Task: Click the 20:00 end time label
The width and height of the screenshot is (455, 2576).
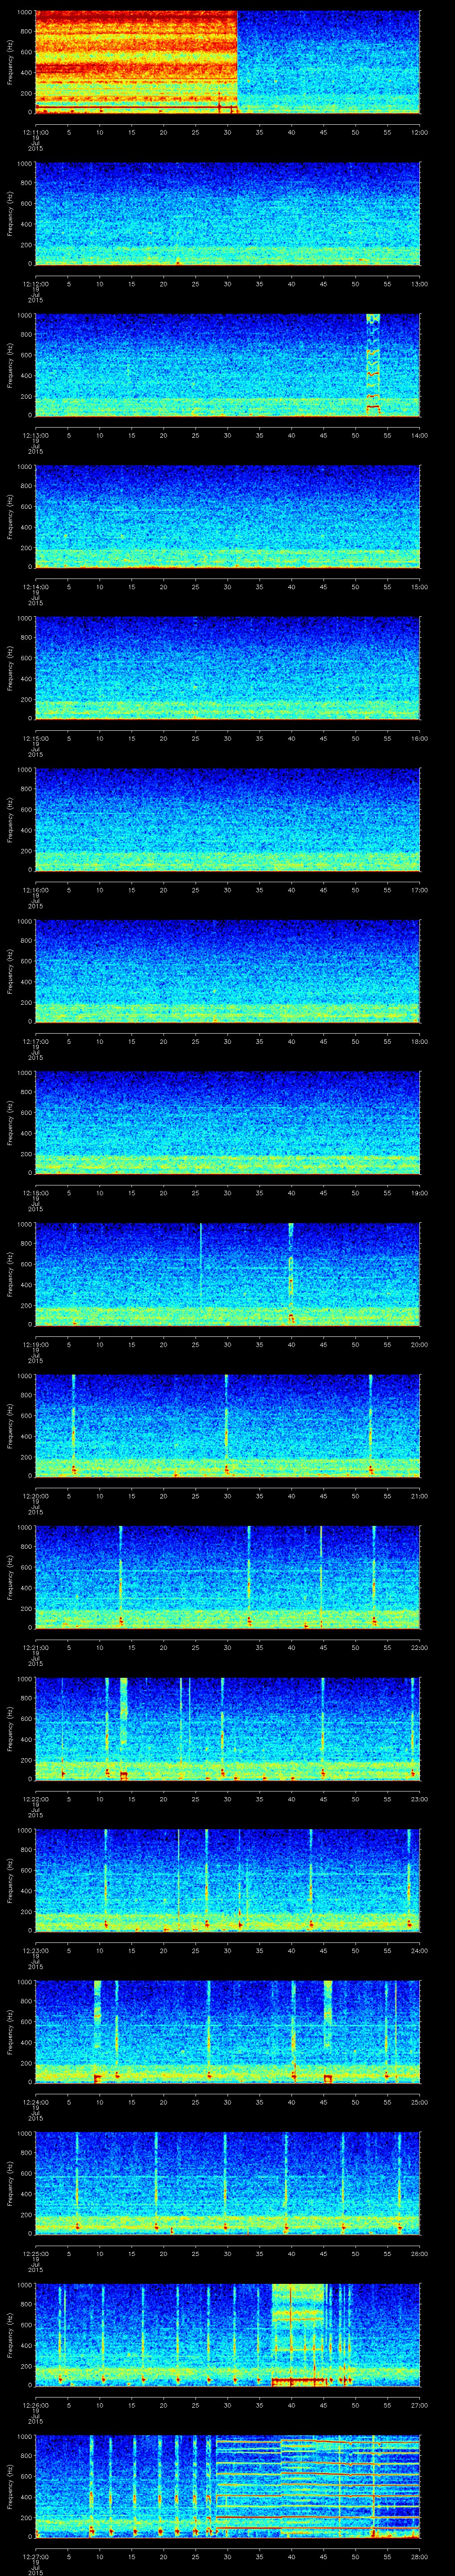Action: pos(419,1344)
